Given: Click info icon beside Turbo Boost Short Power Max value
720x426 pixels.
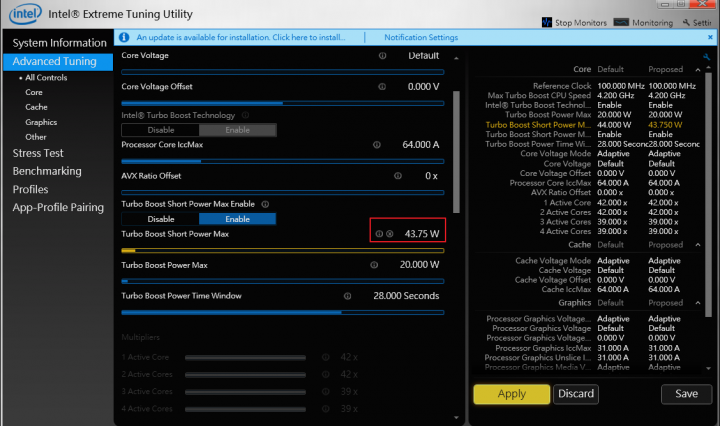Looking at the screenshot, I should [x=379, y=234].
